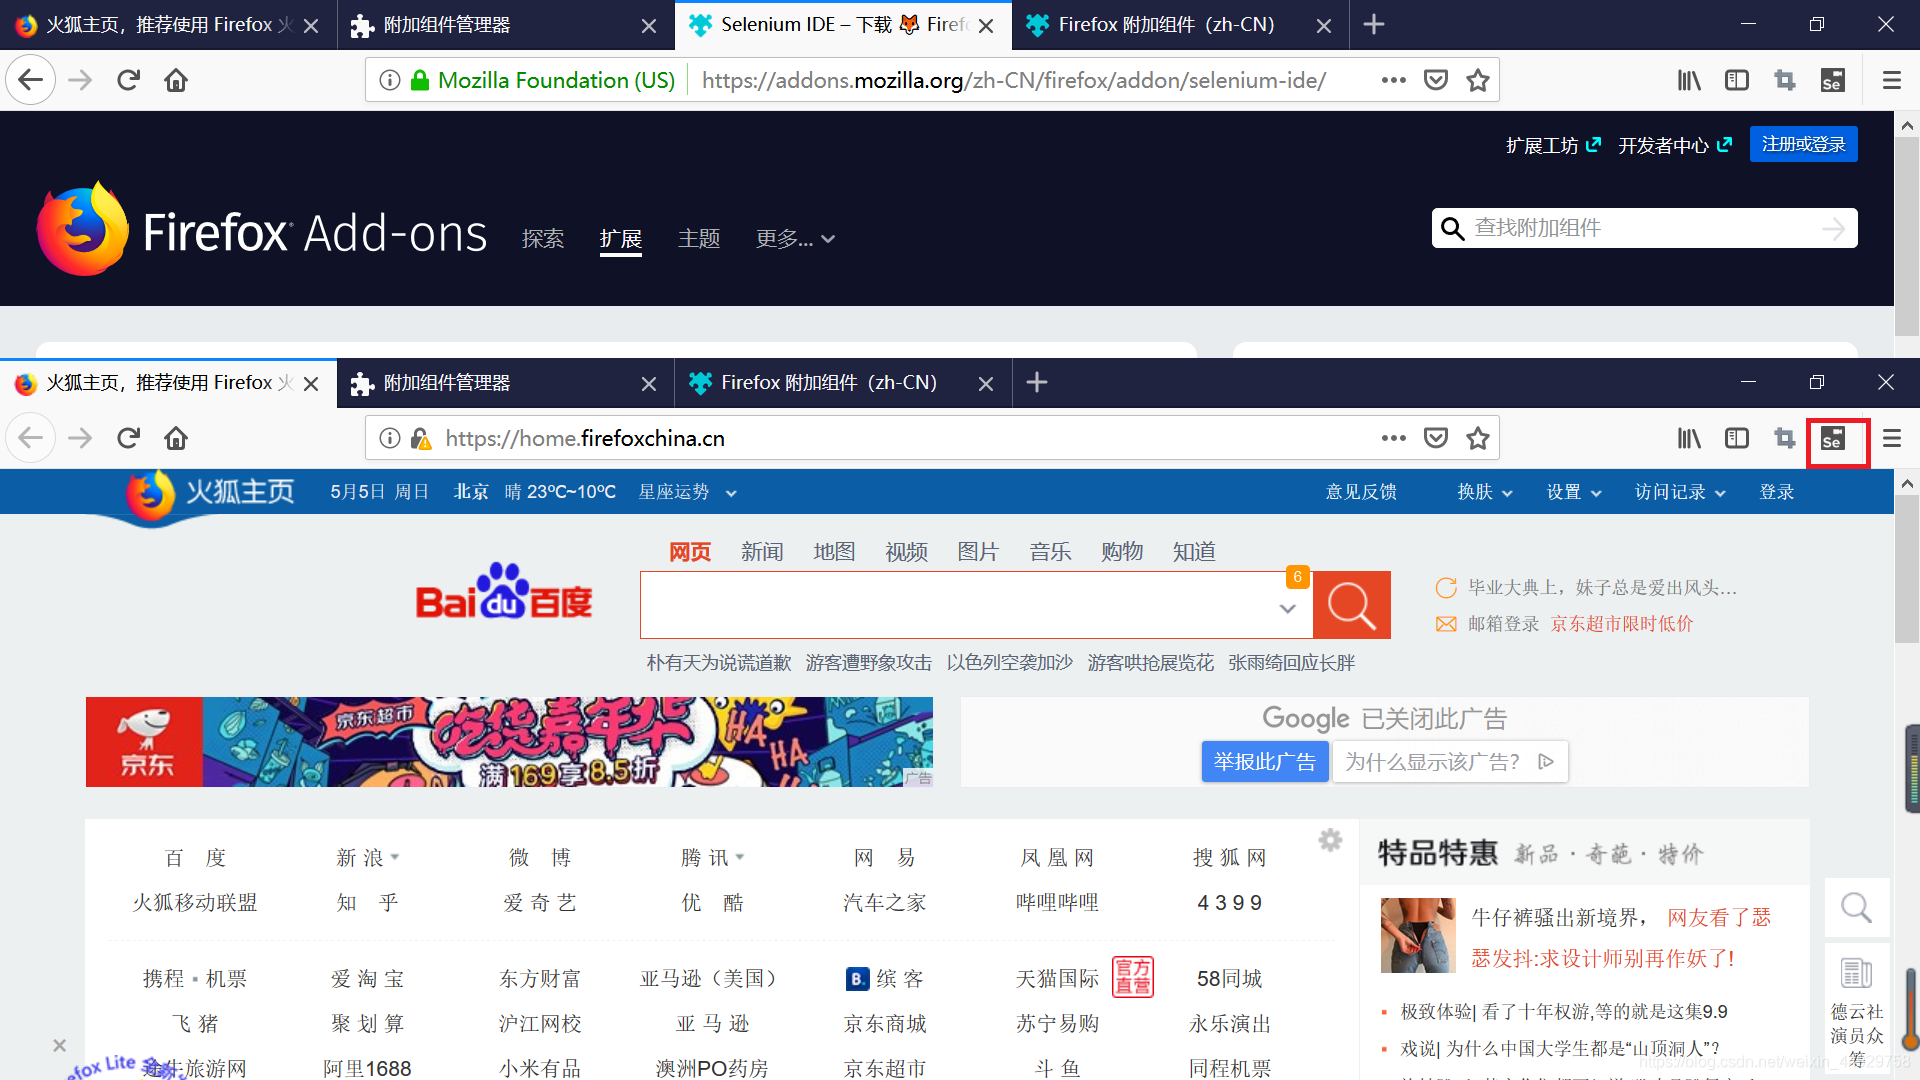
Task: Bookmark addons page with star icon
Action: coord(1478,80)
